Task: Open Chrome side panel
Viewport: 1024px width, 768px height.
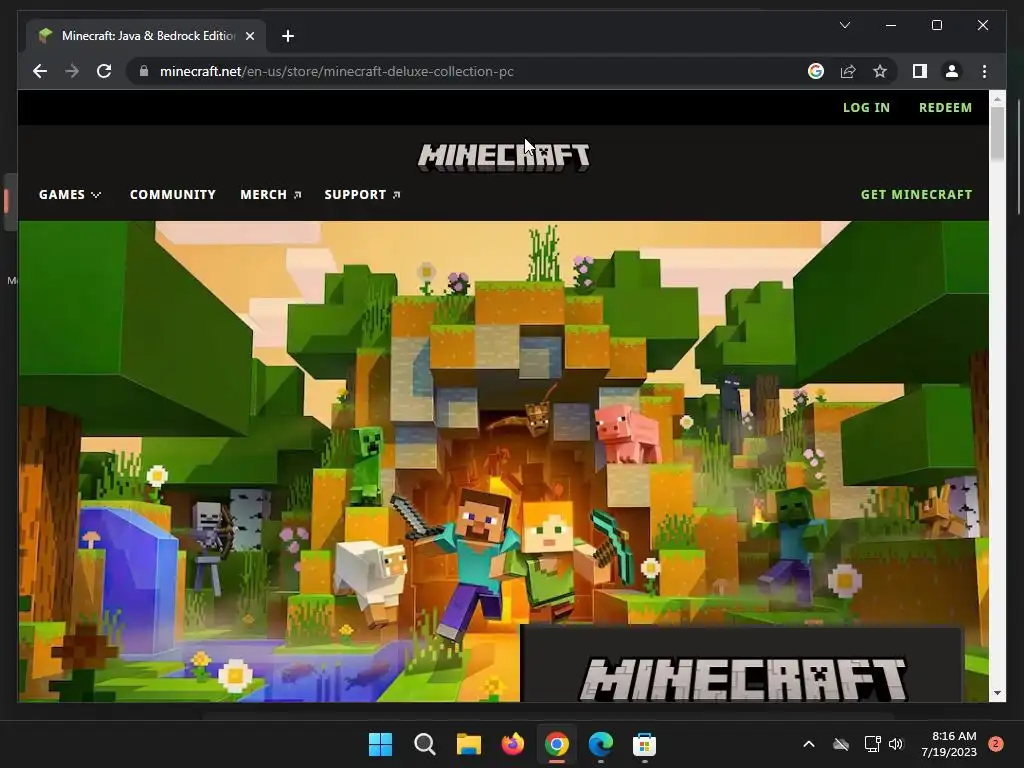Action: coord(920,71)
